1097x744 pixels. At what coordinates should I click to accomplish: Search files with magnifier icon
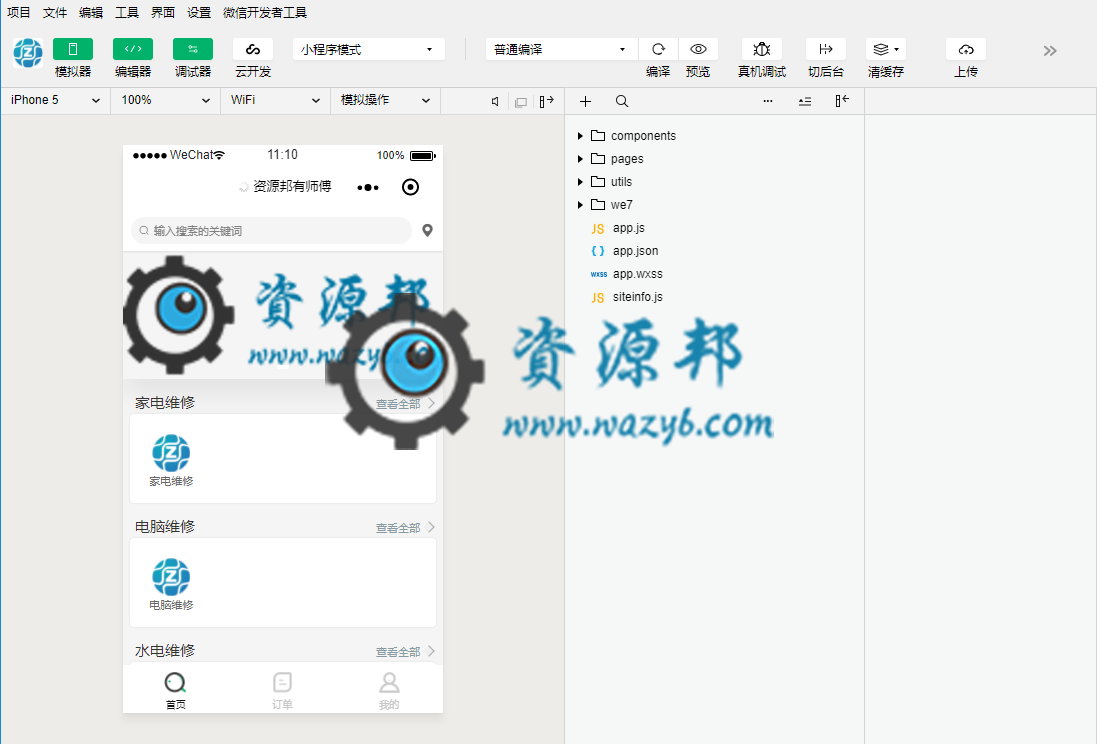point(622,101)
